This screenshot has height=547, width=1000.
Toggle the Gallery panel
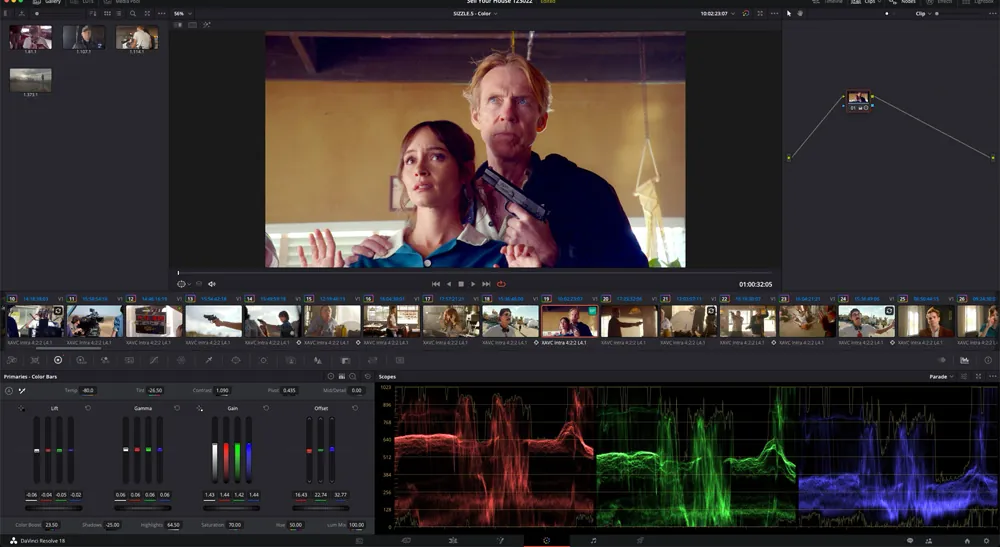tap(47, 2)
